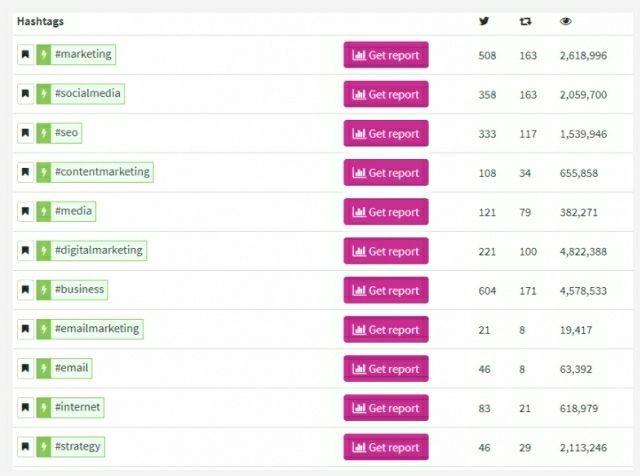640x476 pixels.
Task: Click the Hashtags column header
Action: [x=40, y=21]
